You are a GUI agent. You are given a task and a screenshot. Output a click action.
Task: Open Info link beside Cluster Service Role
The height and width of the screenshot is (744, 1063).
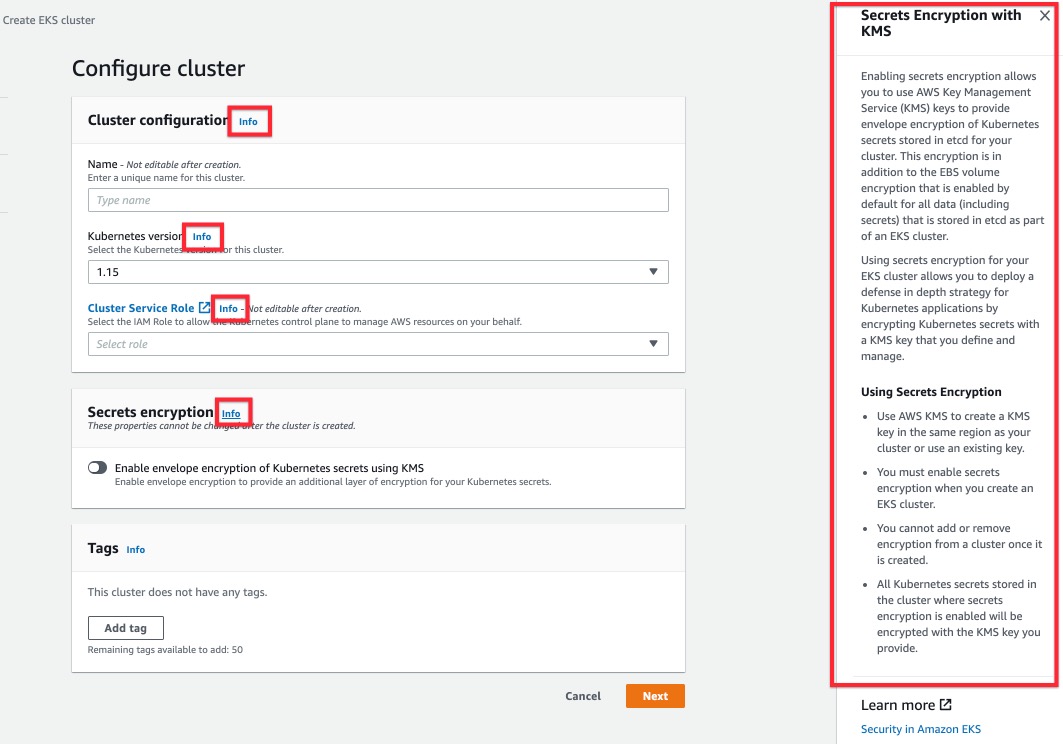point(228,309)
